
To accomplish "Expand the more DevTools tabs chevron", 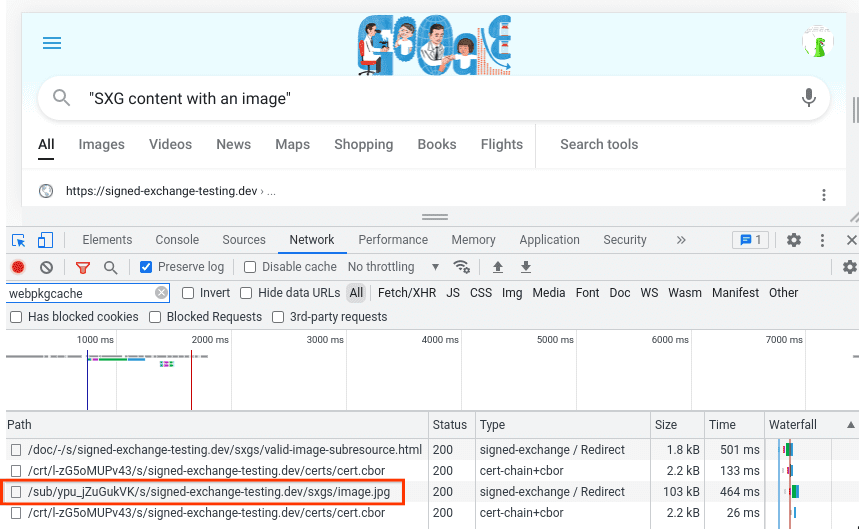I will coord(681,240).
